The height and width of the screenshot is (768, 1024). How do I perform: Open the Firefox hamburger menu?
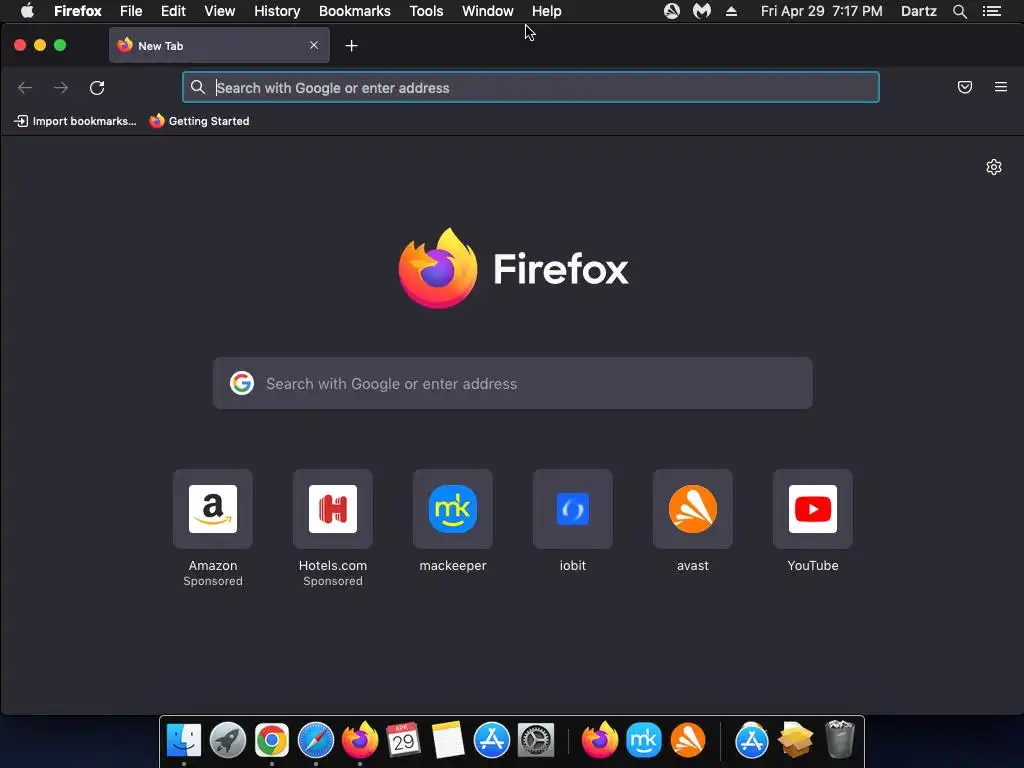(1000, 87)
